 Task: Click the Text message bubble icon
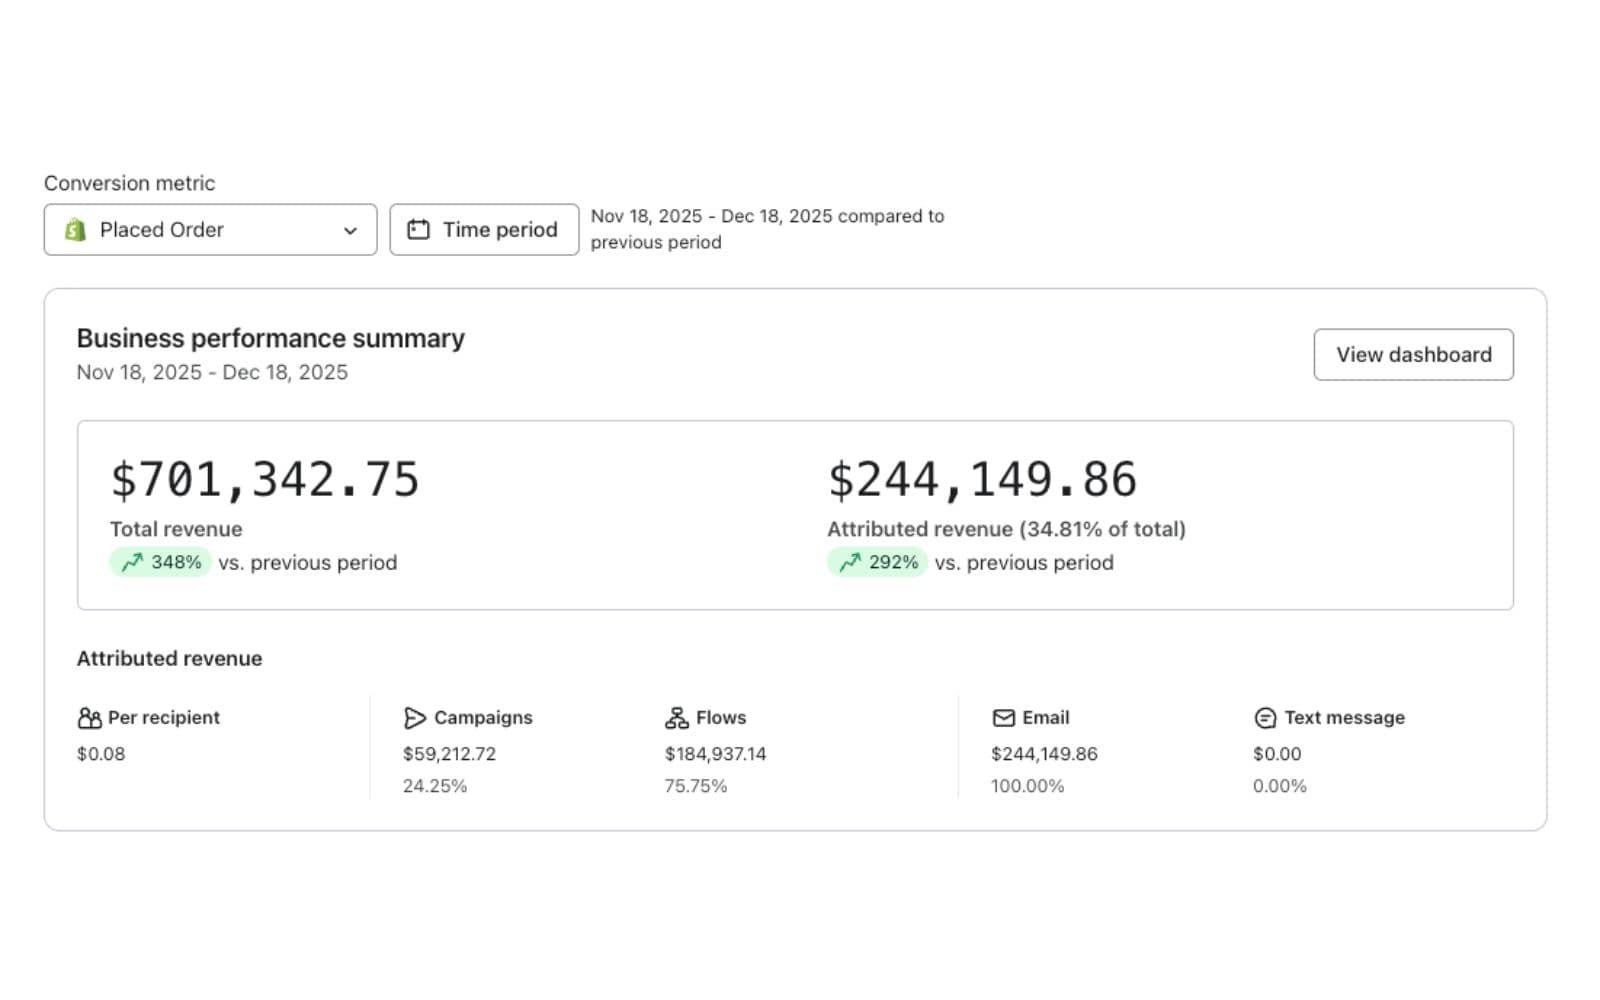(x=1265, y=718)
